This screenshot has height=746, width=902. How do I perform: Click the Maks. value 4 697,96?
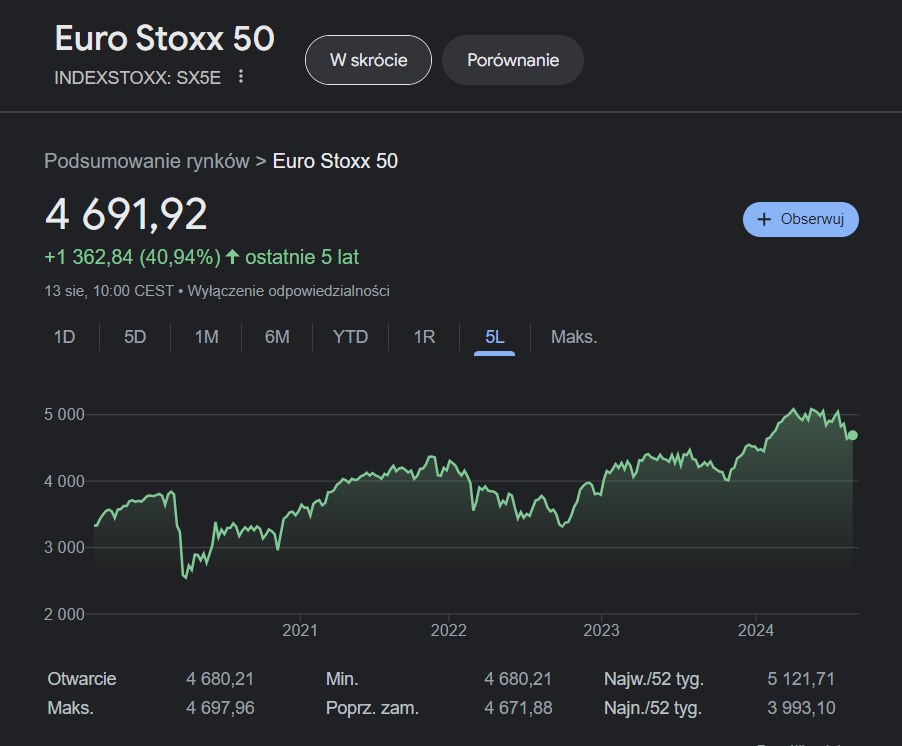coord(220,708)
